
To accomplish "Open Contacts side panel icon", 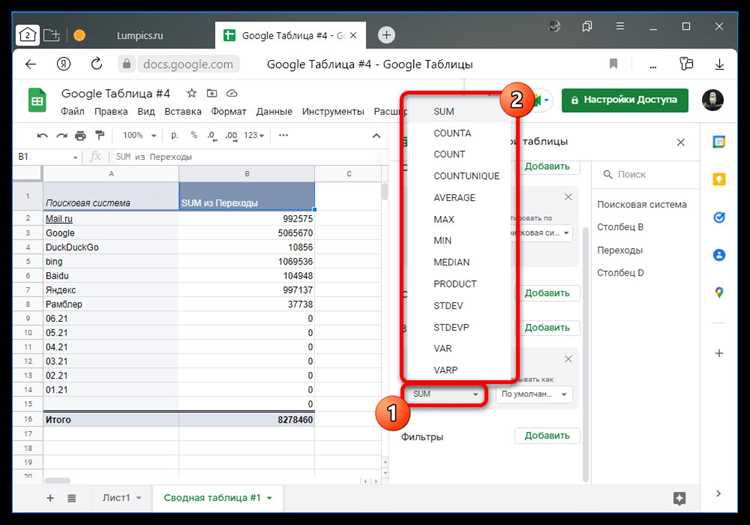I will pos(719,255).
